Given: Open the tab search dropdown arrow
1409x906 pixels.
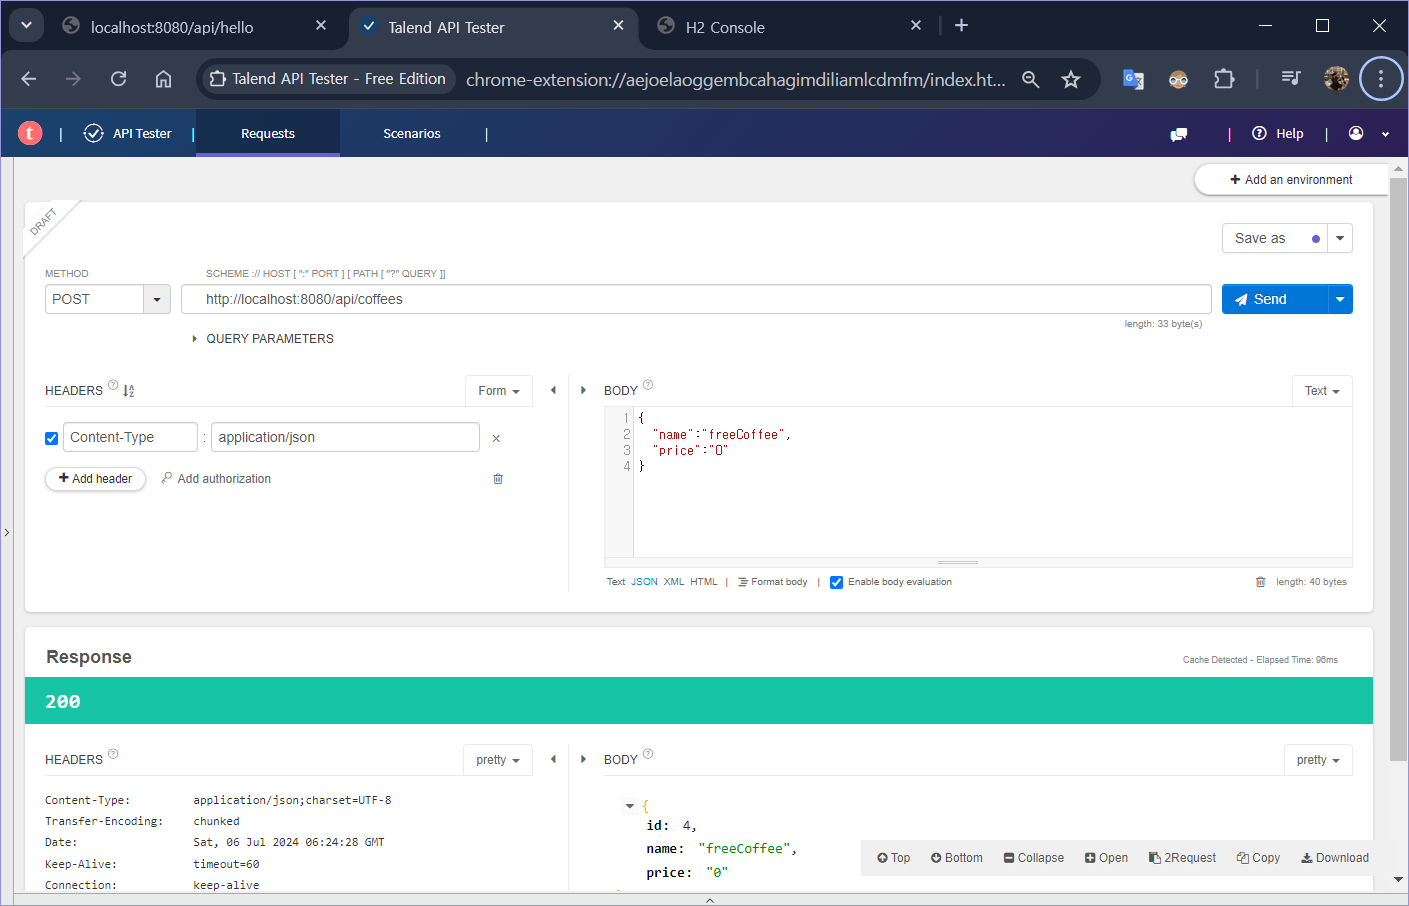Looking at the screenshot, I should [26, 25].
